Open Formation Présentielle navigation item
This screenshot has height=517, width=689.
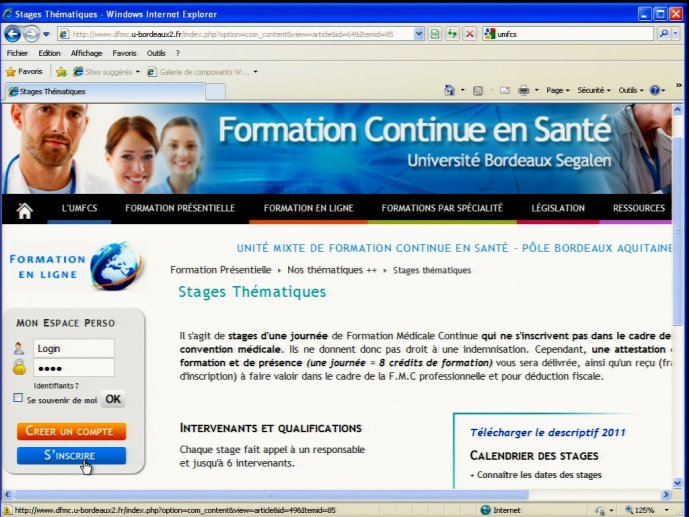(x=180, y=208)
